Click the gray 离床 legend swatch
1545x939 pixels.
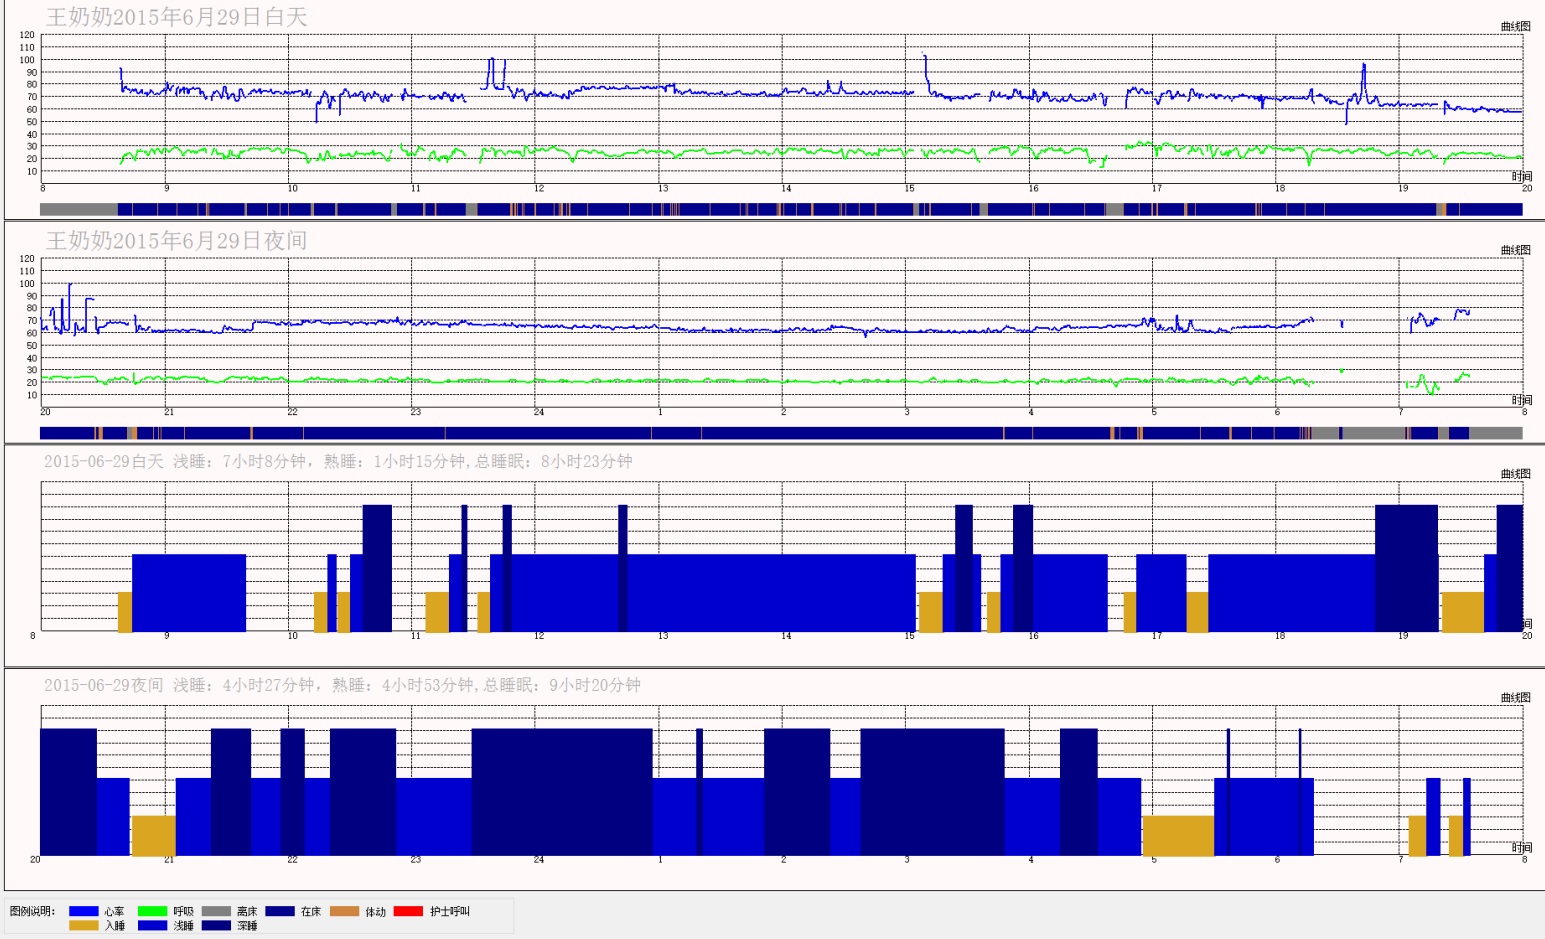216,911
